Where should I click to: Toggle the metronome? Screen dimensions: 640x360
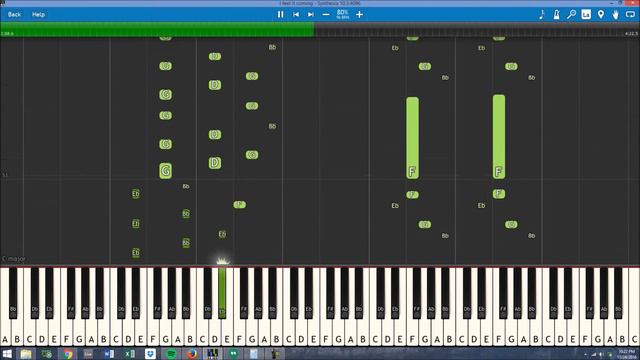556,14
